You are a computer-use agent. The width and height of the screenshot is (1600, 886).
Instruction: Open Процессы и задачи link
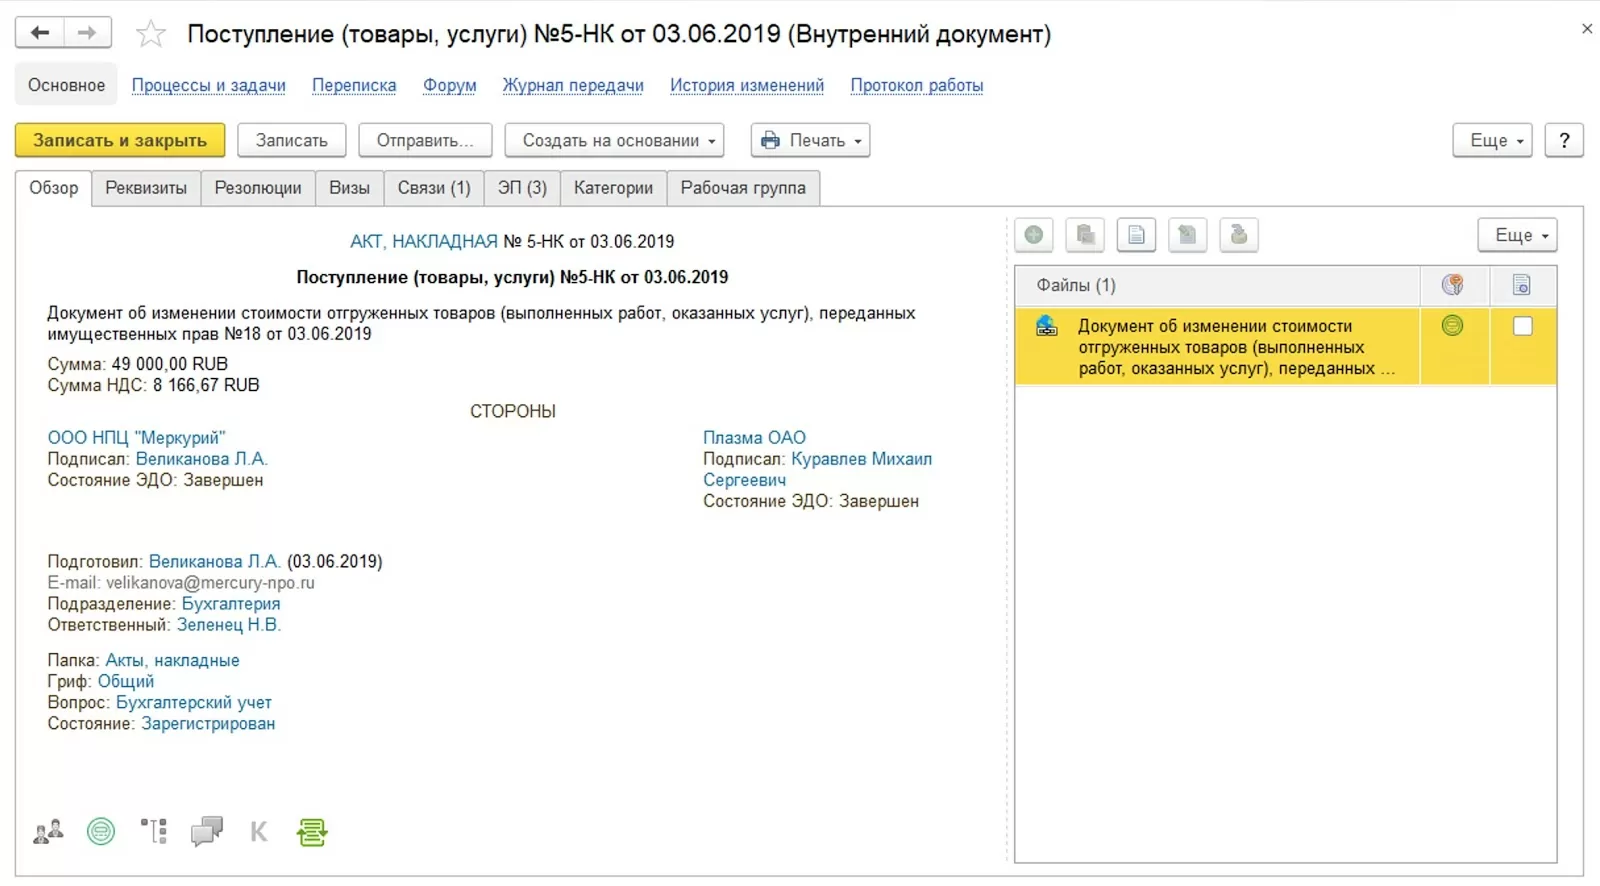tap(209, 85)
